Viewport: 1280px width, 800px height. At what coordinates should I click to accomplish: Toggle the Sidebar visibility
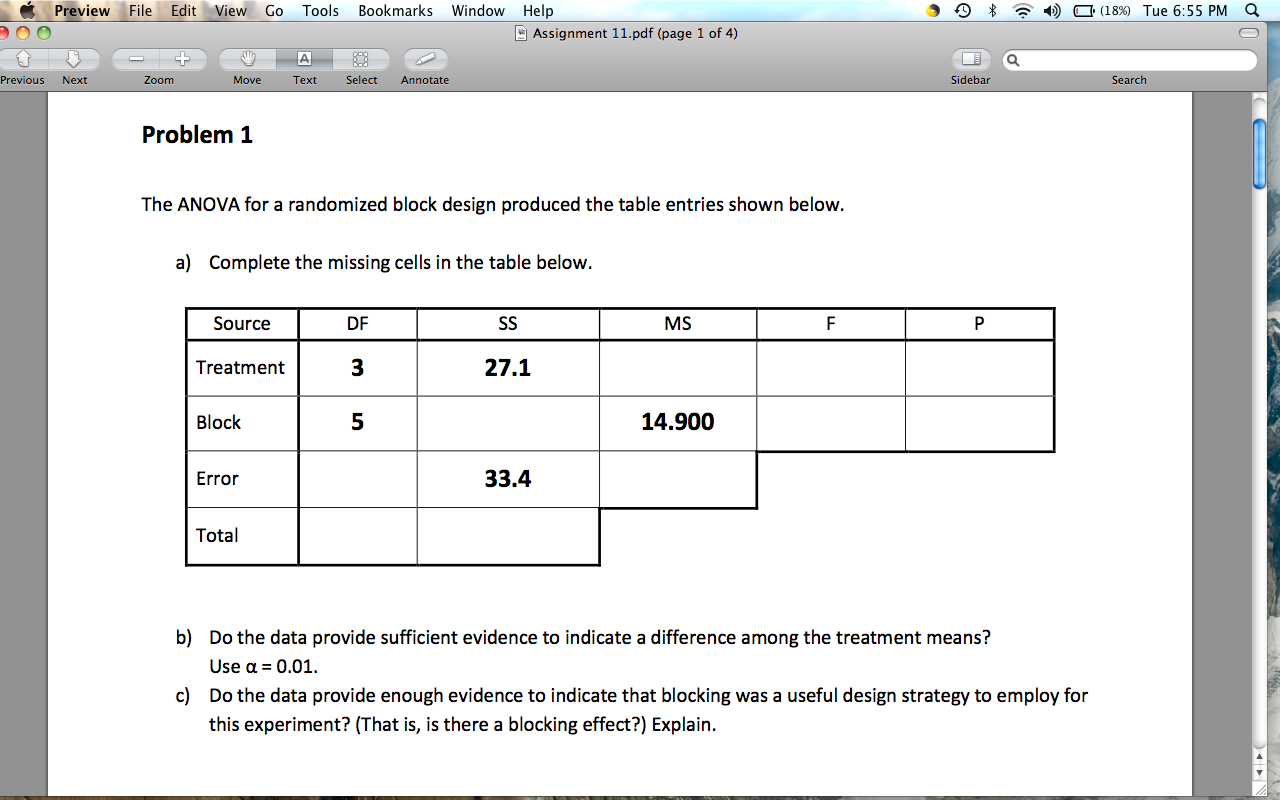point(969,60)
